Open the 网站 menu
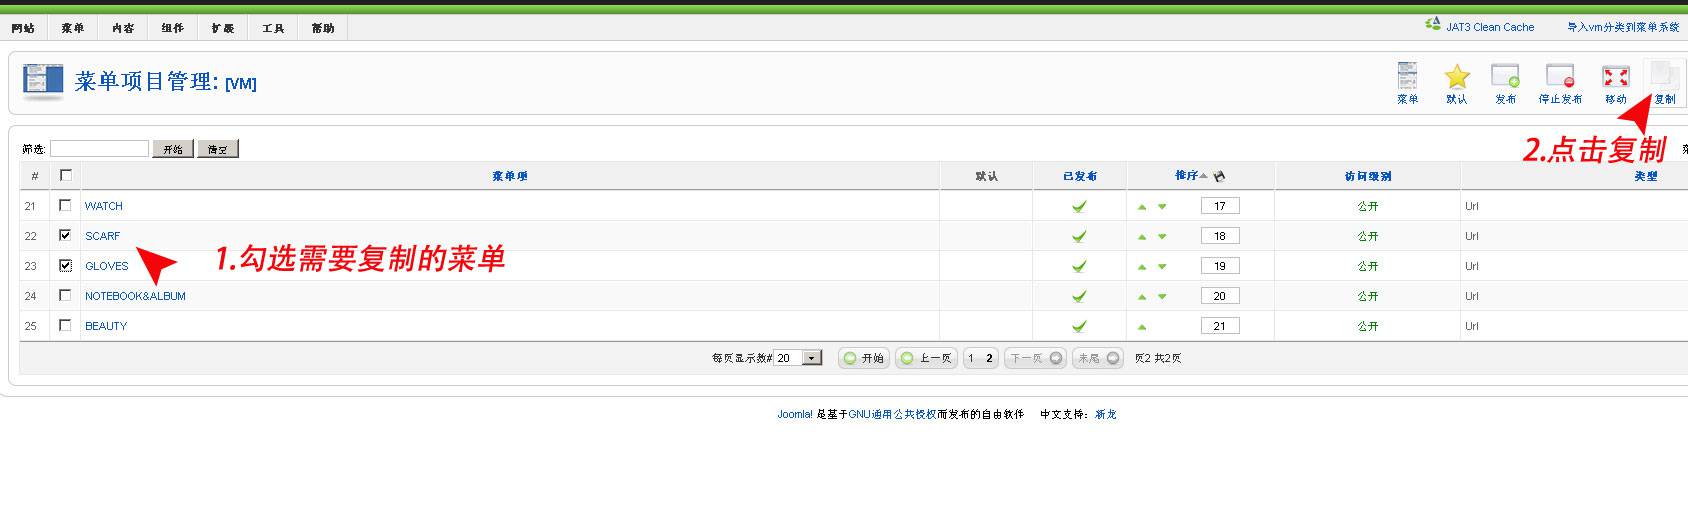Viewport: 1688px width, 527px height. (x=23, y=28)
